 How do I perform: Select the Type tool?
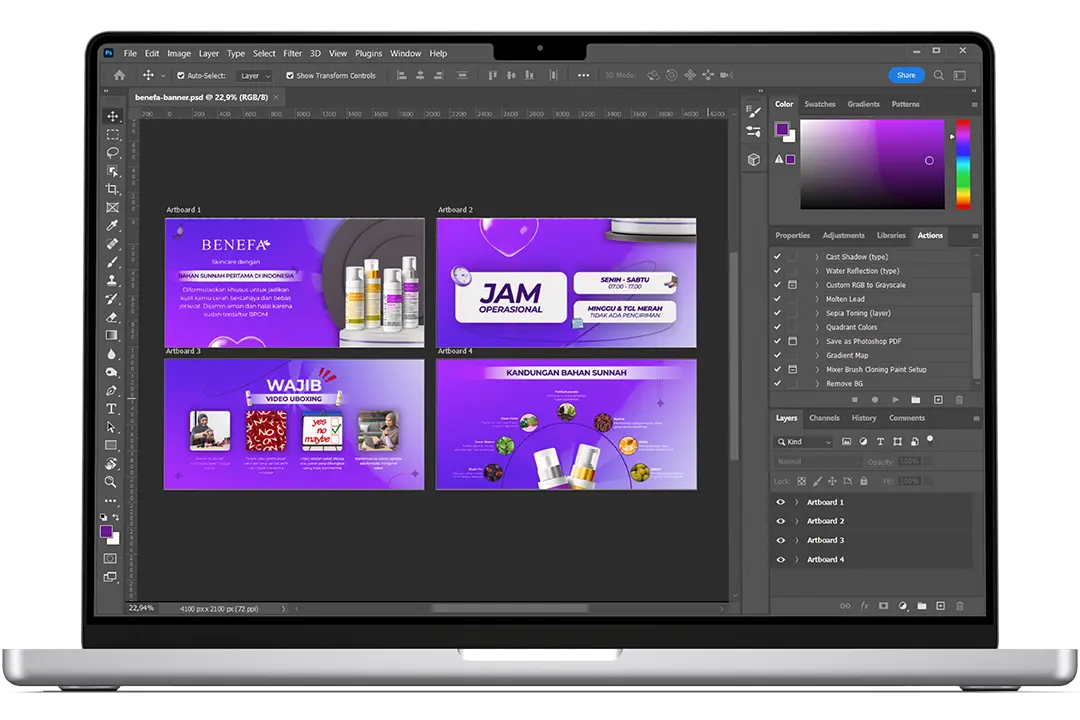click(x=112, y=409)
